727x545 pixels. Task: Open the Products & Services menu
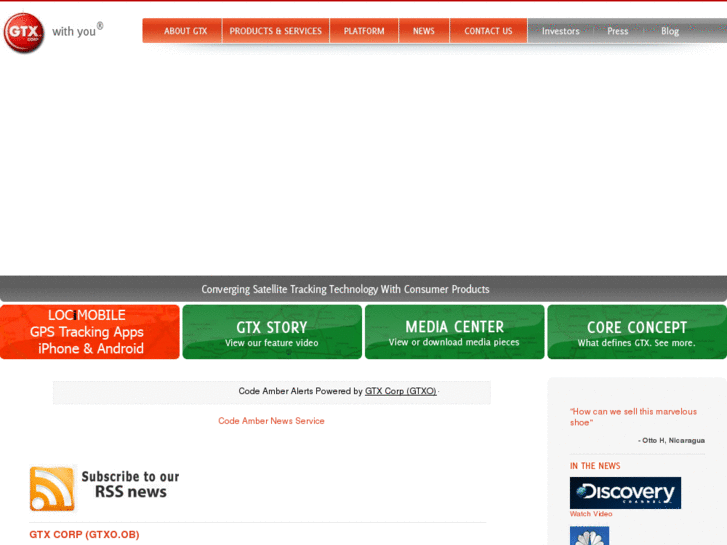[x=276, y=31]
